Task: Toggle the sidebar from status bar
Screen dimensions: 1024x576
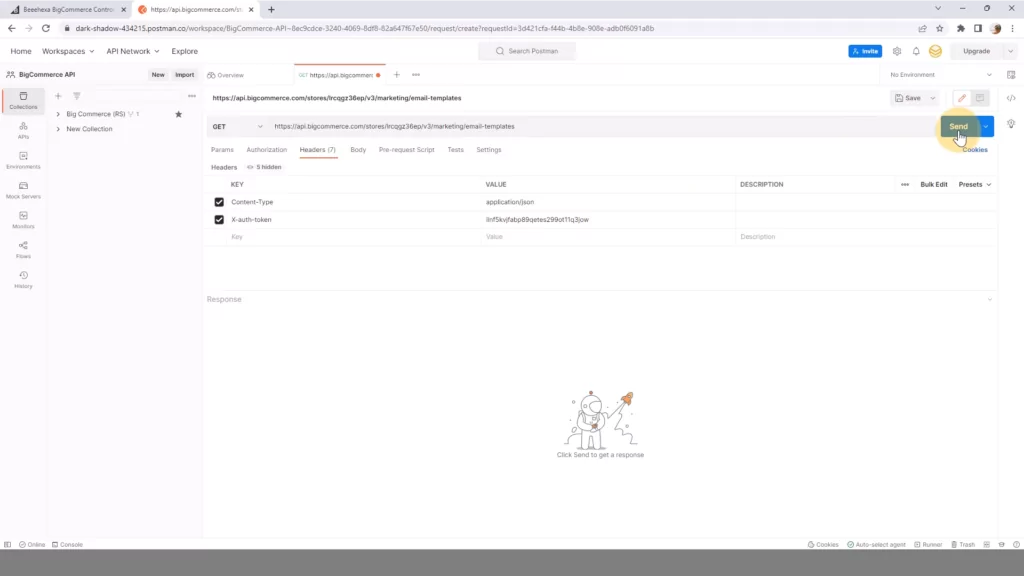Action: click(x=8, y=545)
